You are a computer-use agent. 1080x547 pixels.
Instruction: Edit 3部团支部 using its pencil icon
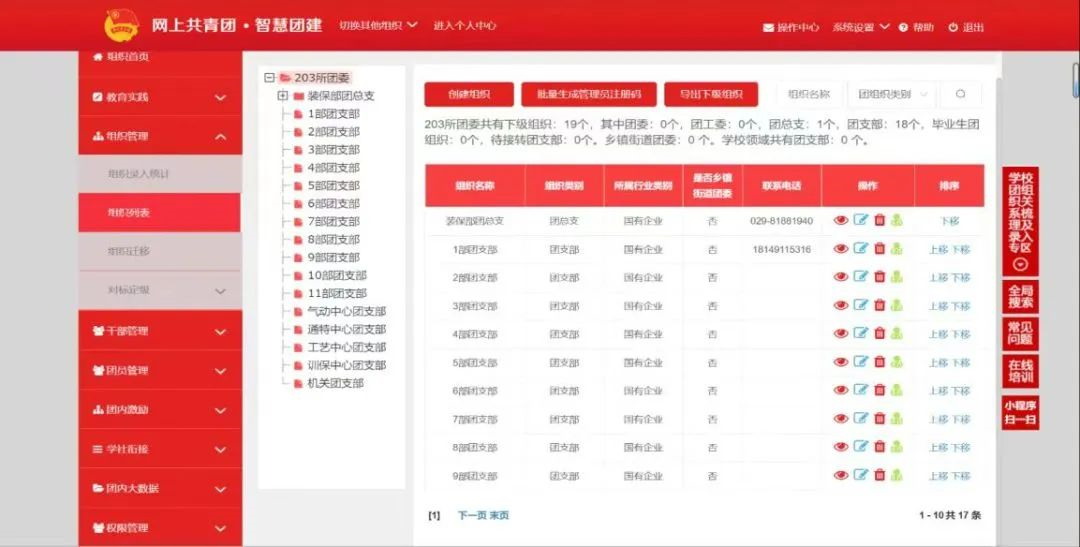(860, 305)
